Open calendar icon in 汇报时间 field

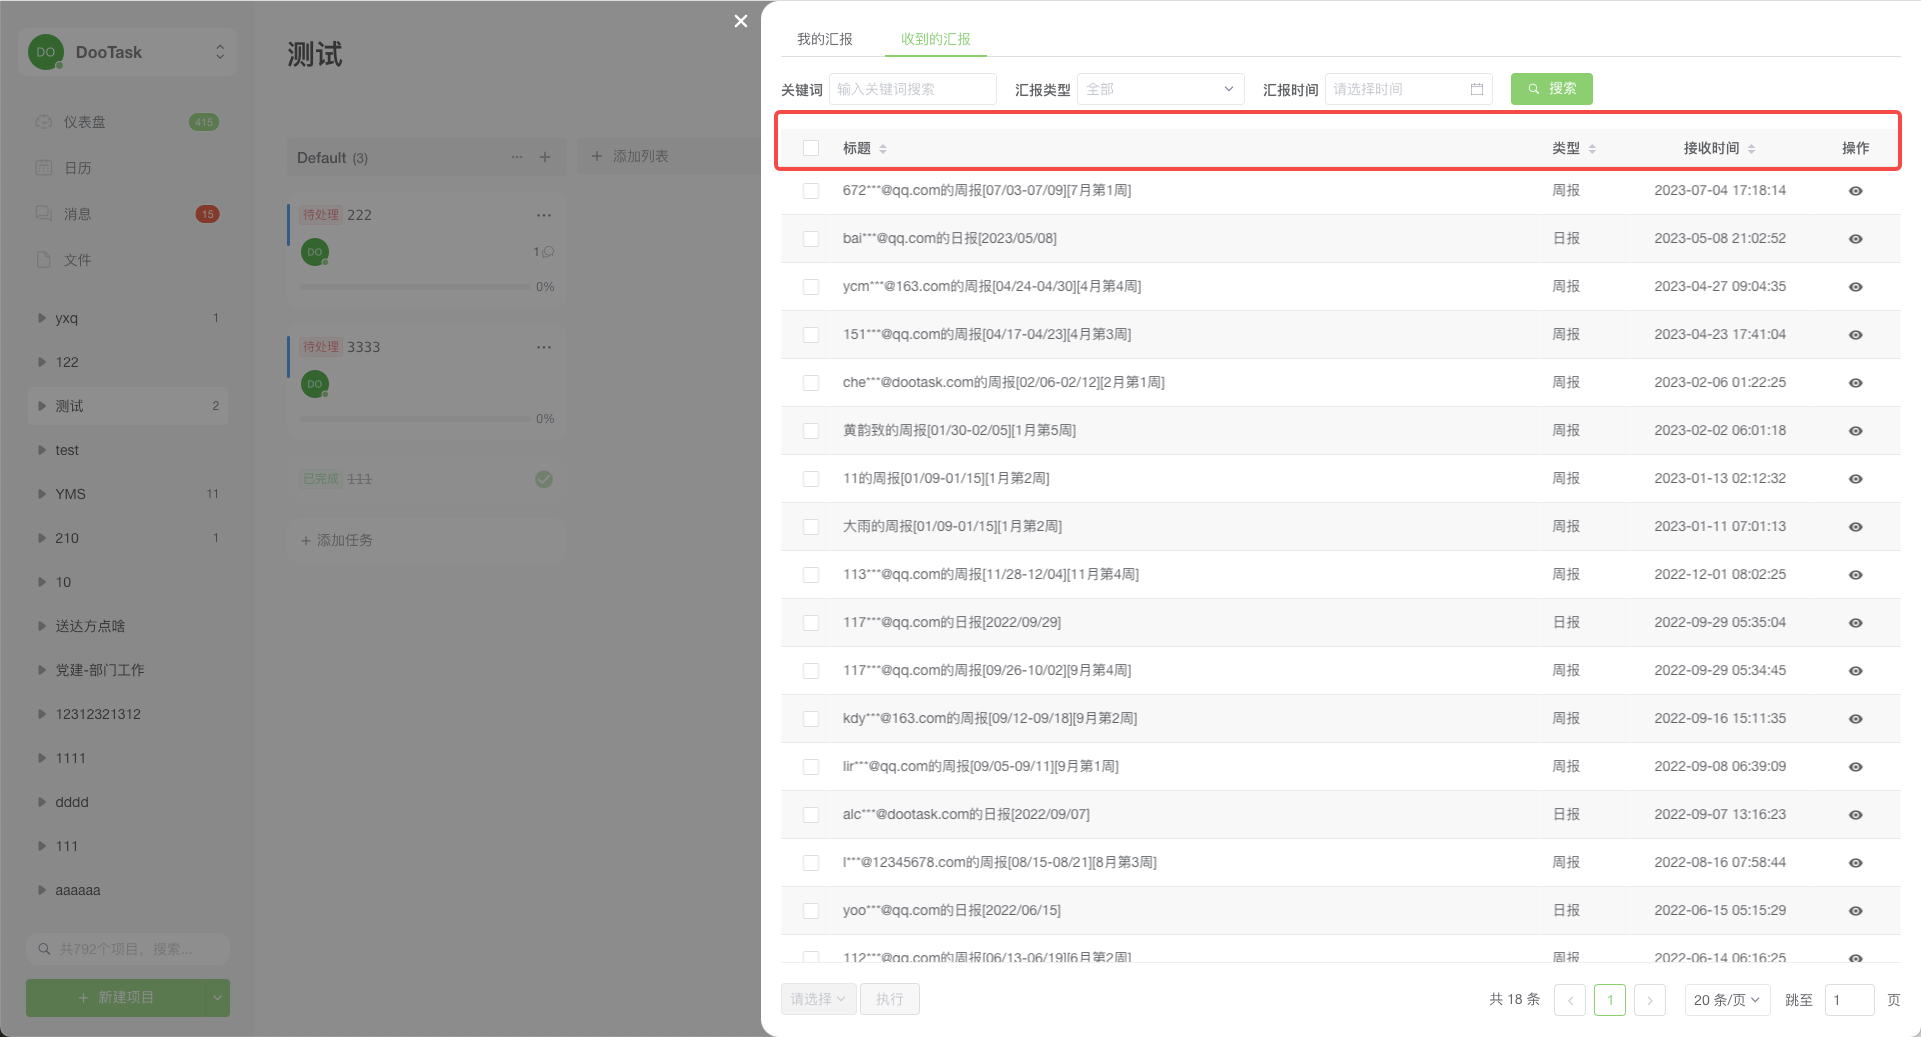coord(1476,89)
